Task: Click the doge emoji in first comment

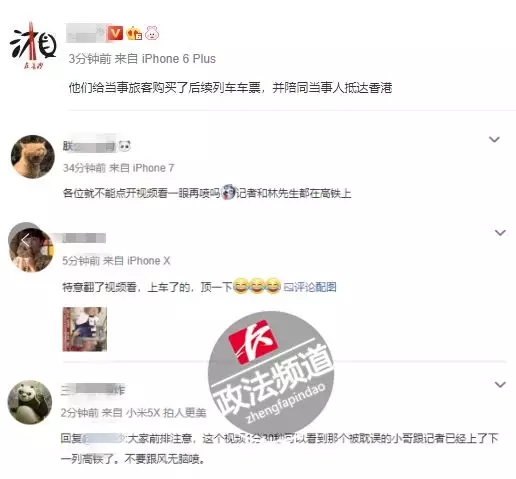Action: coord(229,192)
